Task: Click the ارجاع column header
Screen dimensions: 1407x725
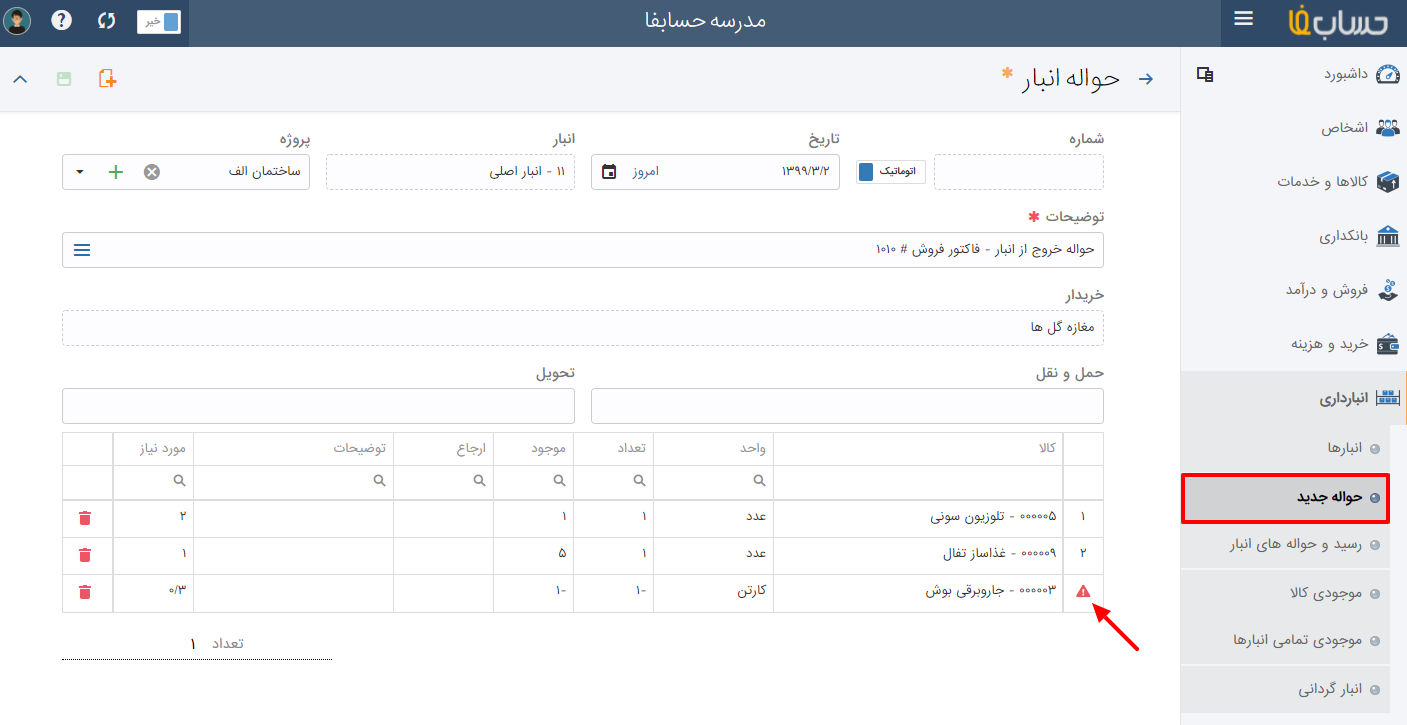Action: pos(444,449)
